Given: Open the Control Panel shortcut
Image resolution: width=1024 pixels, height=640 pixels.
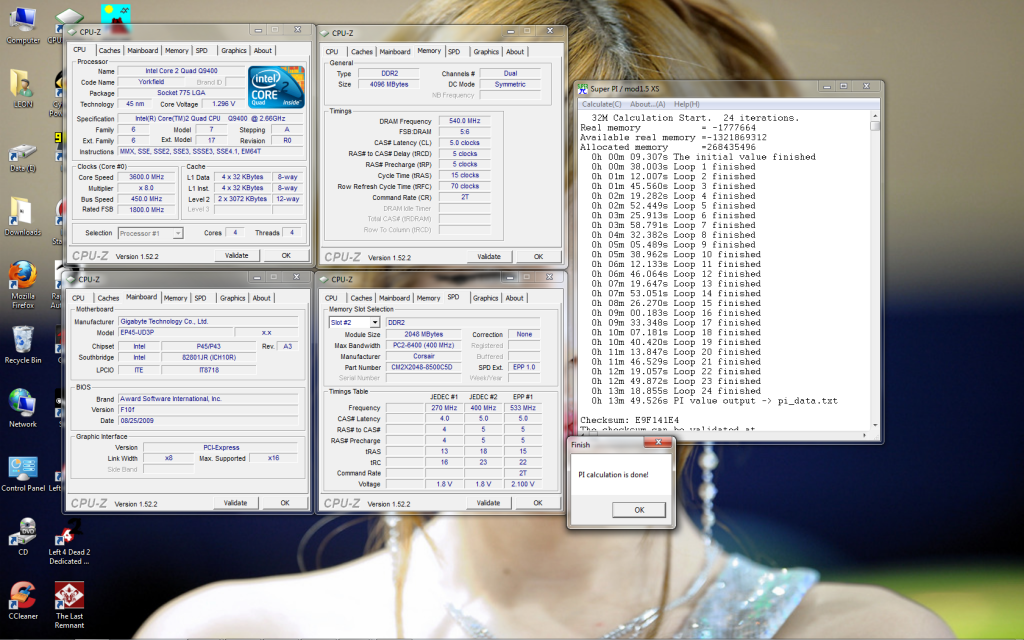Looking at the screenshot, I should coord(22,468).
